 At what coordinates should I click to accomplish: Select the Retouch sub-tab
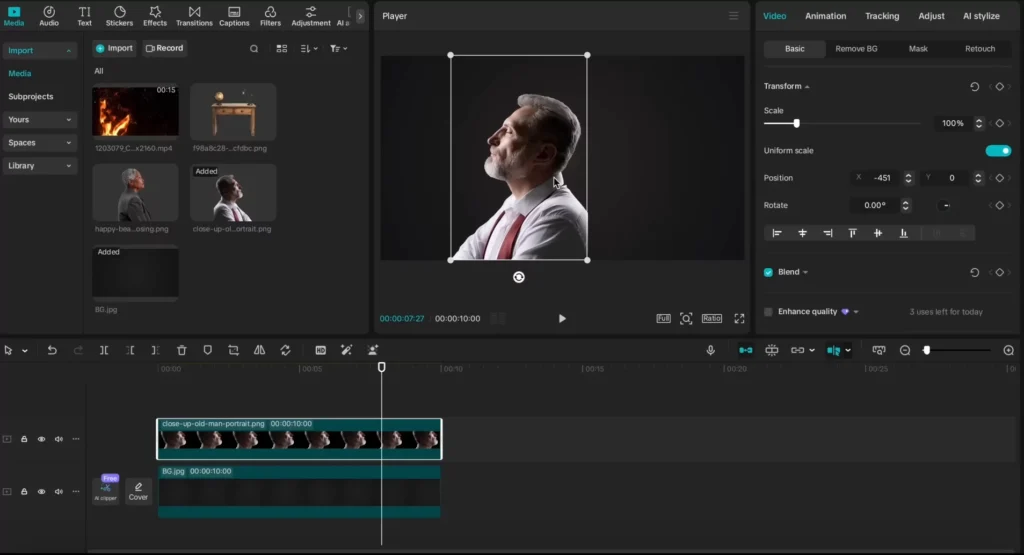tap(980, 49)
